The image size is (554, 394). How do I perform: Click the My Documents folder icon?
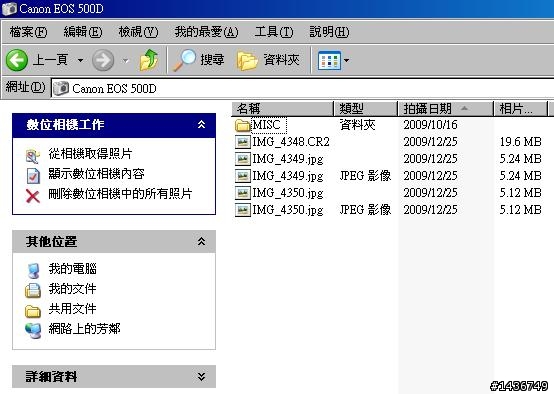pyautogui.click(x=33, y=290)
